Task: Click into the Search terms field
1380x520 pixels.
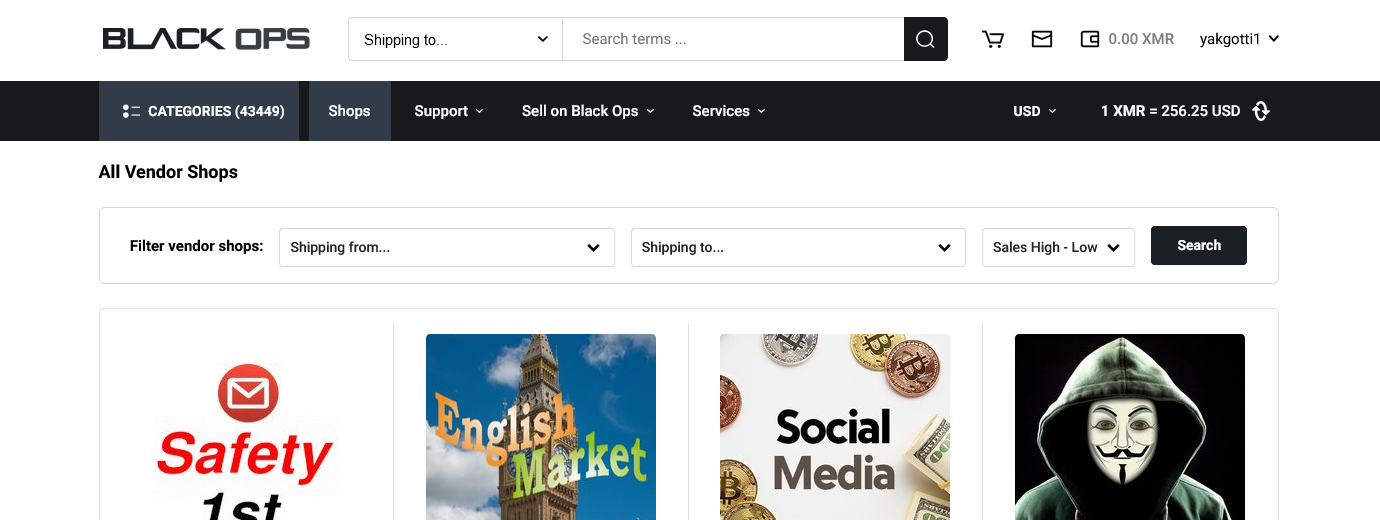Action: (733, 40)
